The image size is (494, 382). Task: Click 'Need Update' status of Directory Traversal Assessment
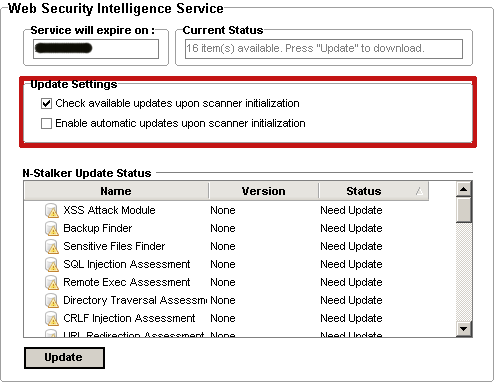(351, 300)
